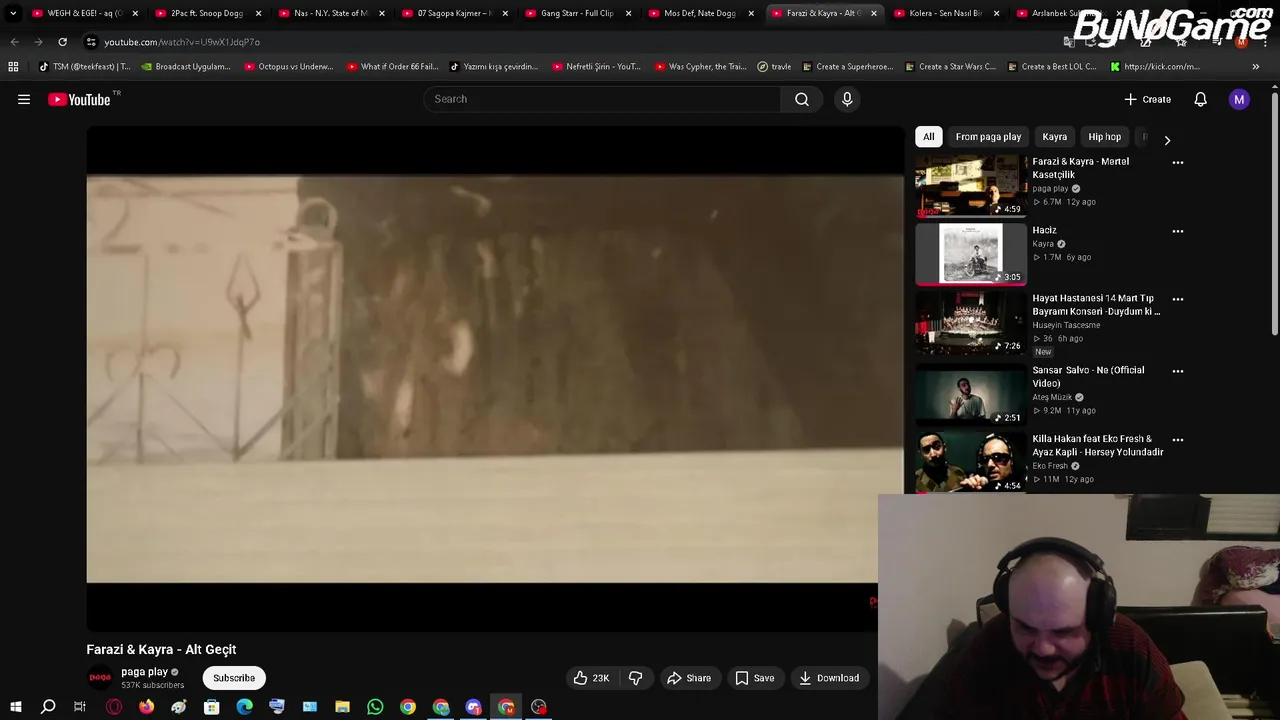The width and height of the screenshot is (1280, 720).
Task: Open the travle bookmark
Action: click(774, 67)
